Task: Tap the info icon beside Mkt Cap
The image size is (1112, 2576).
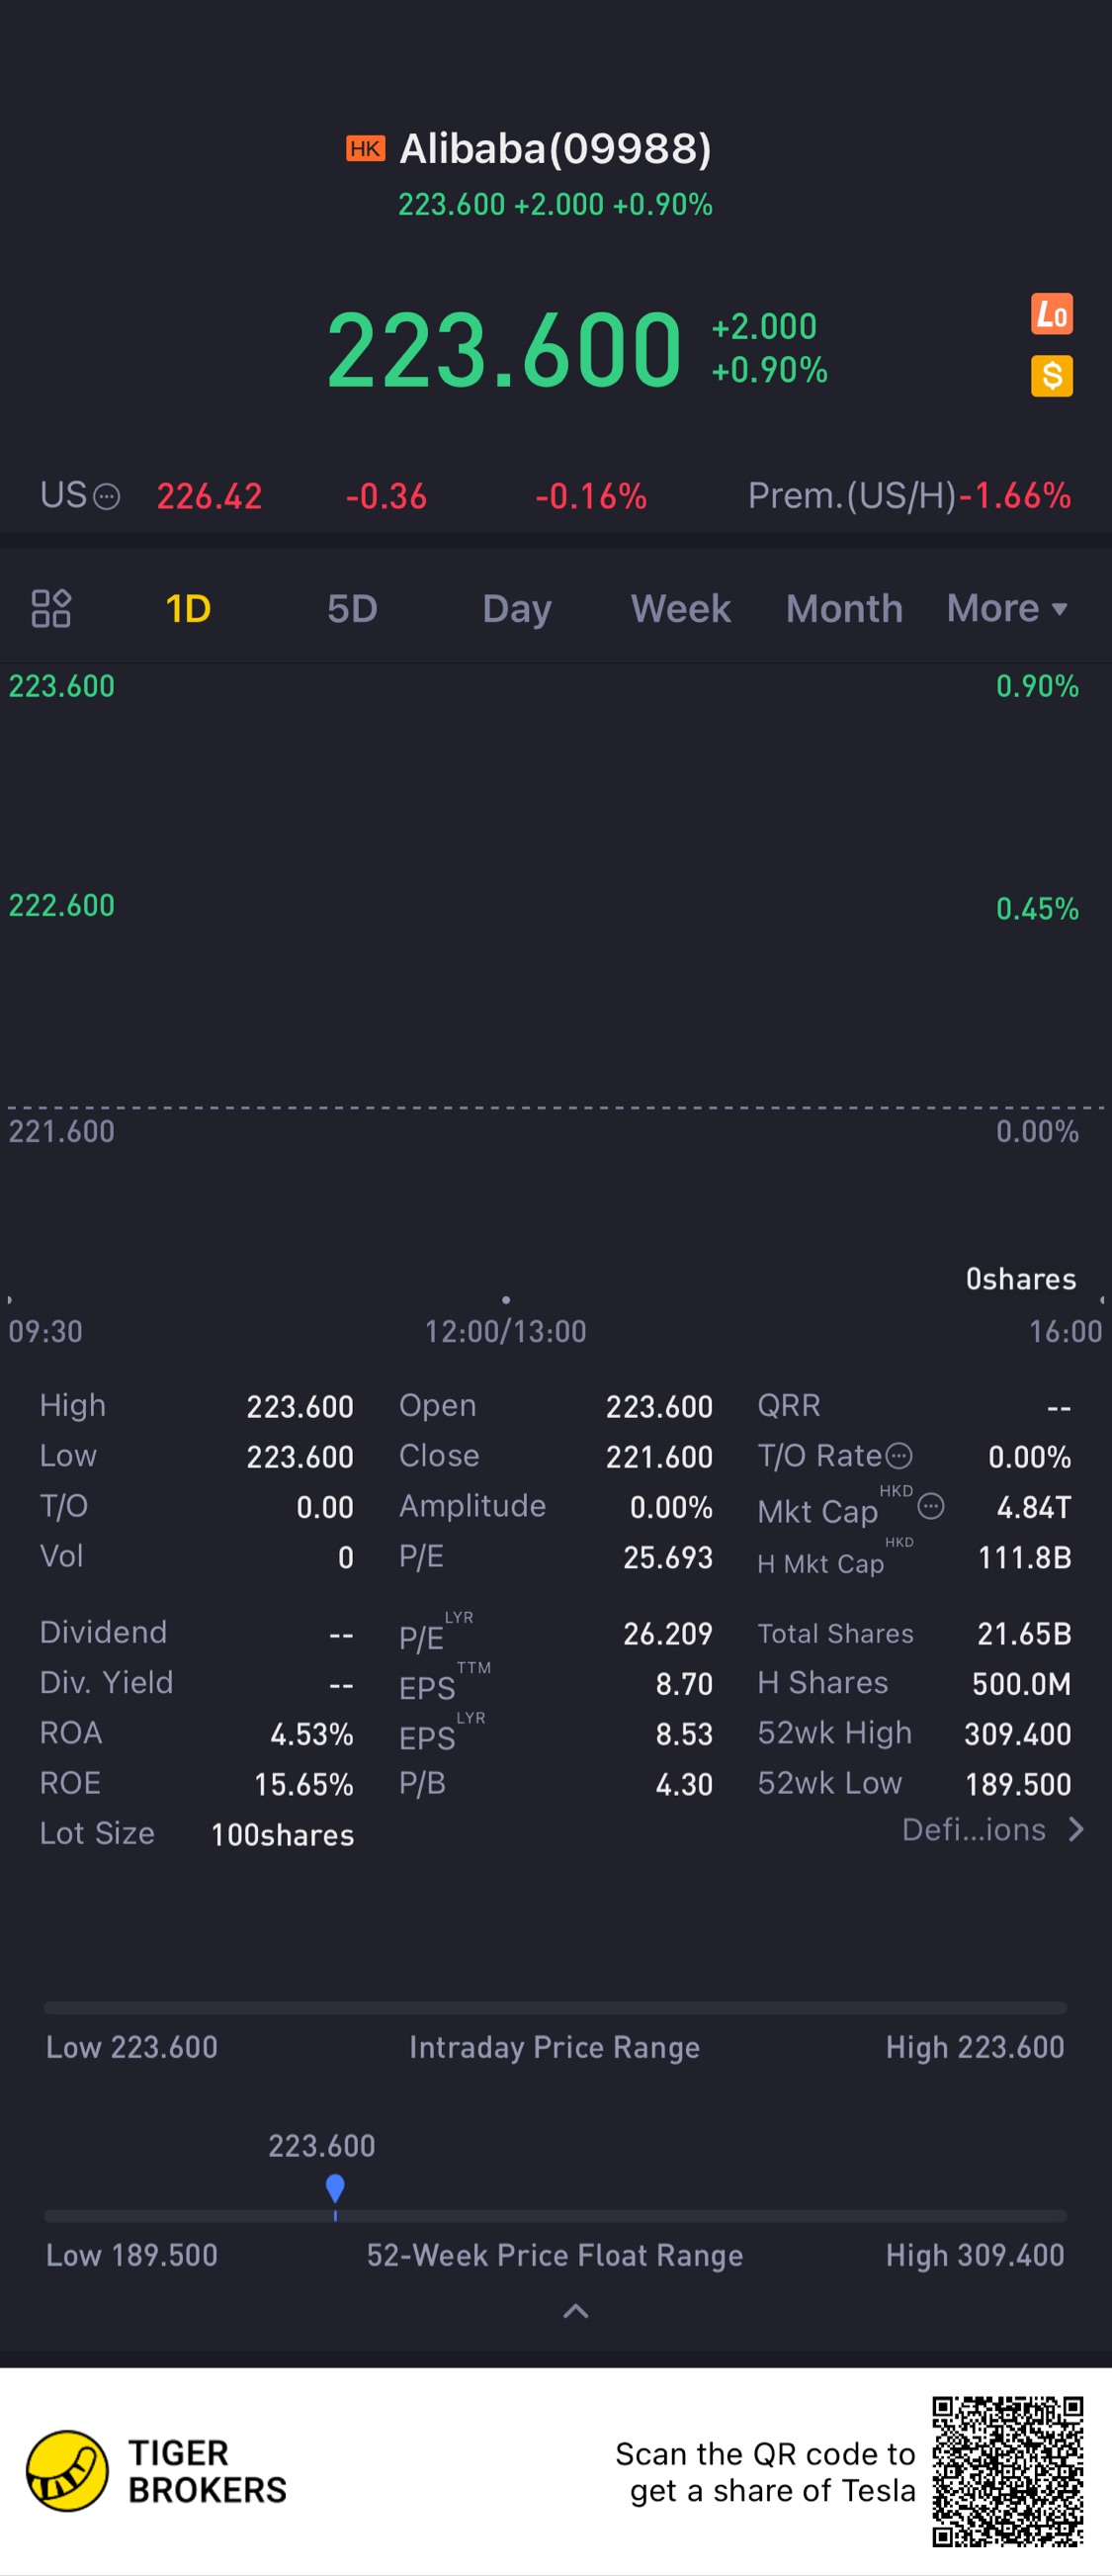Action: (930, 1506)
